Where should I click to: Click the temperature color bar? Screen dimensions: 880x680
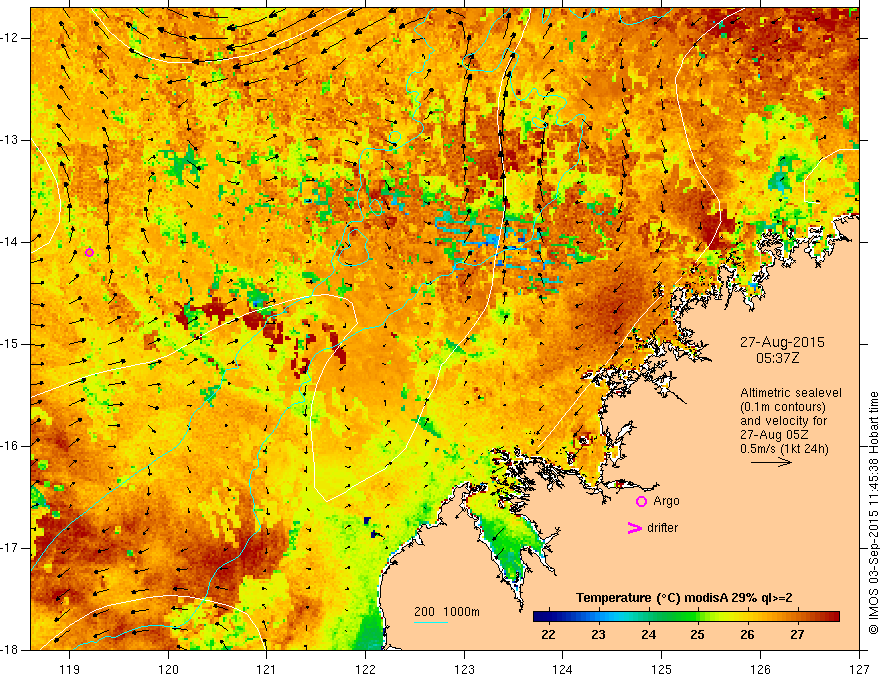coord(686,617)
